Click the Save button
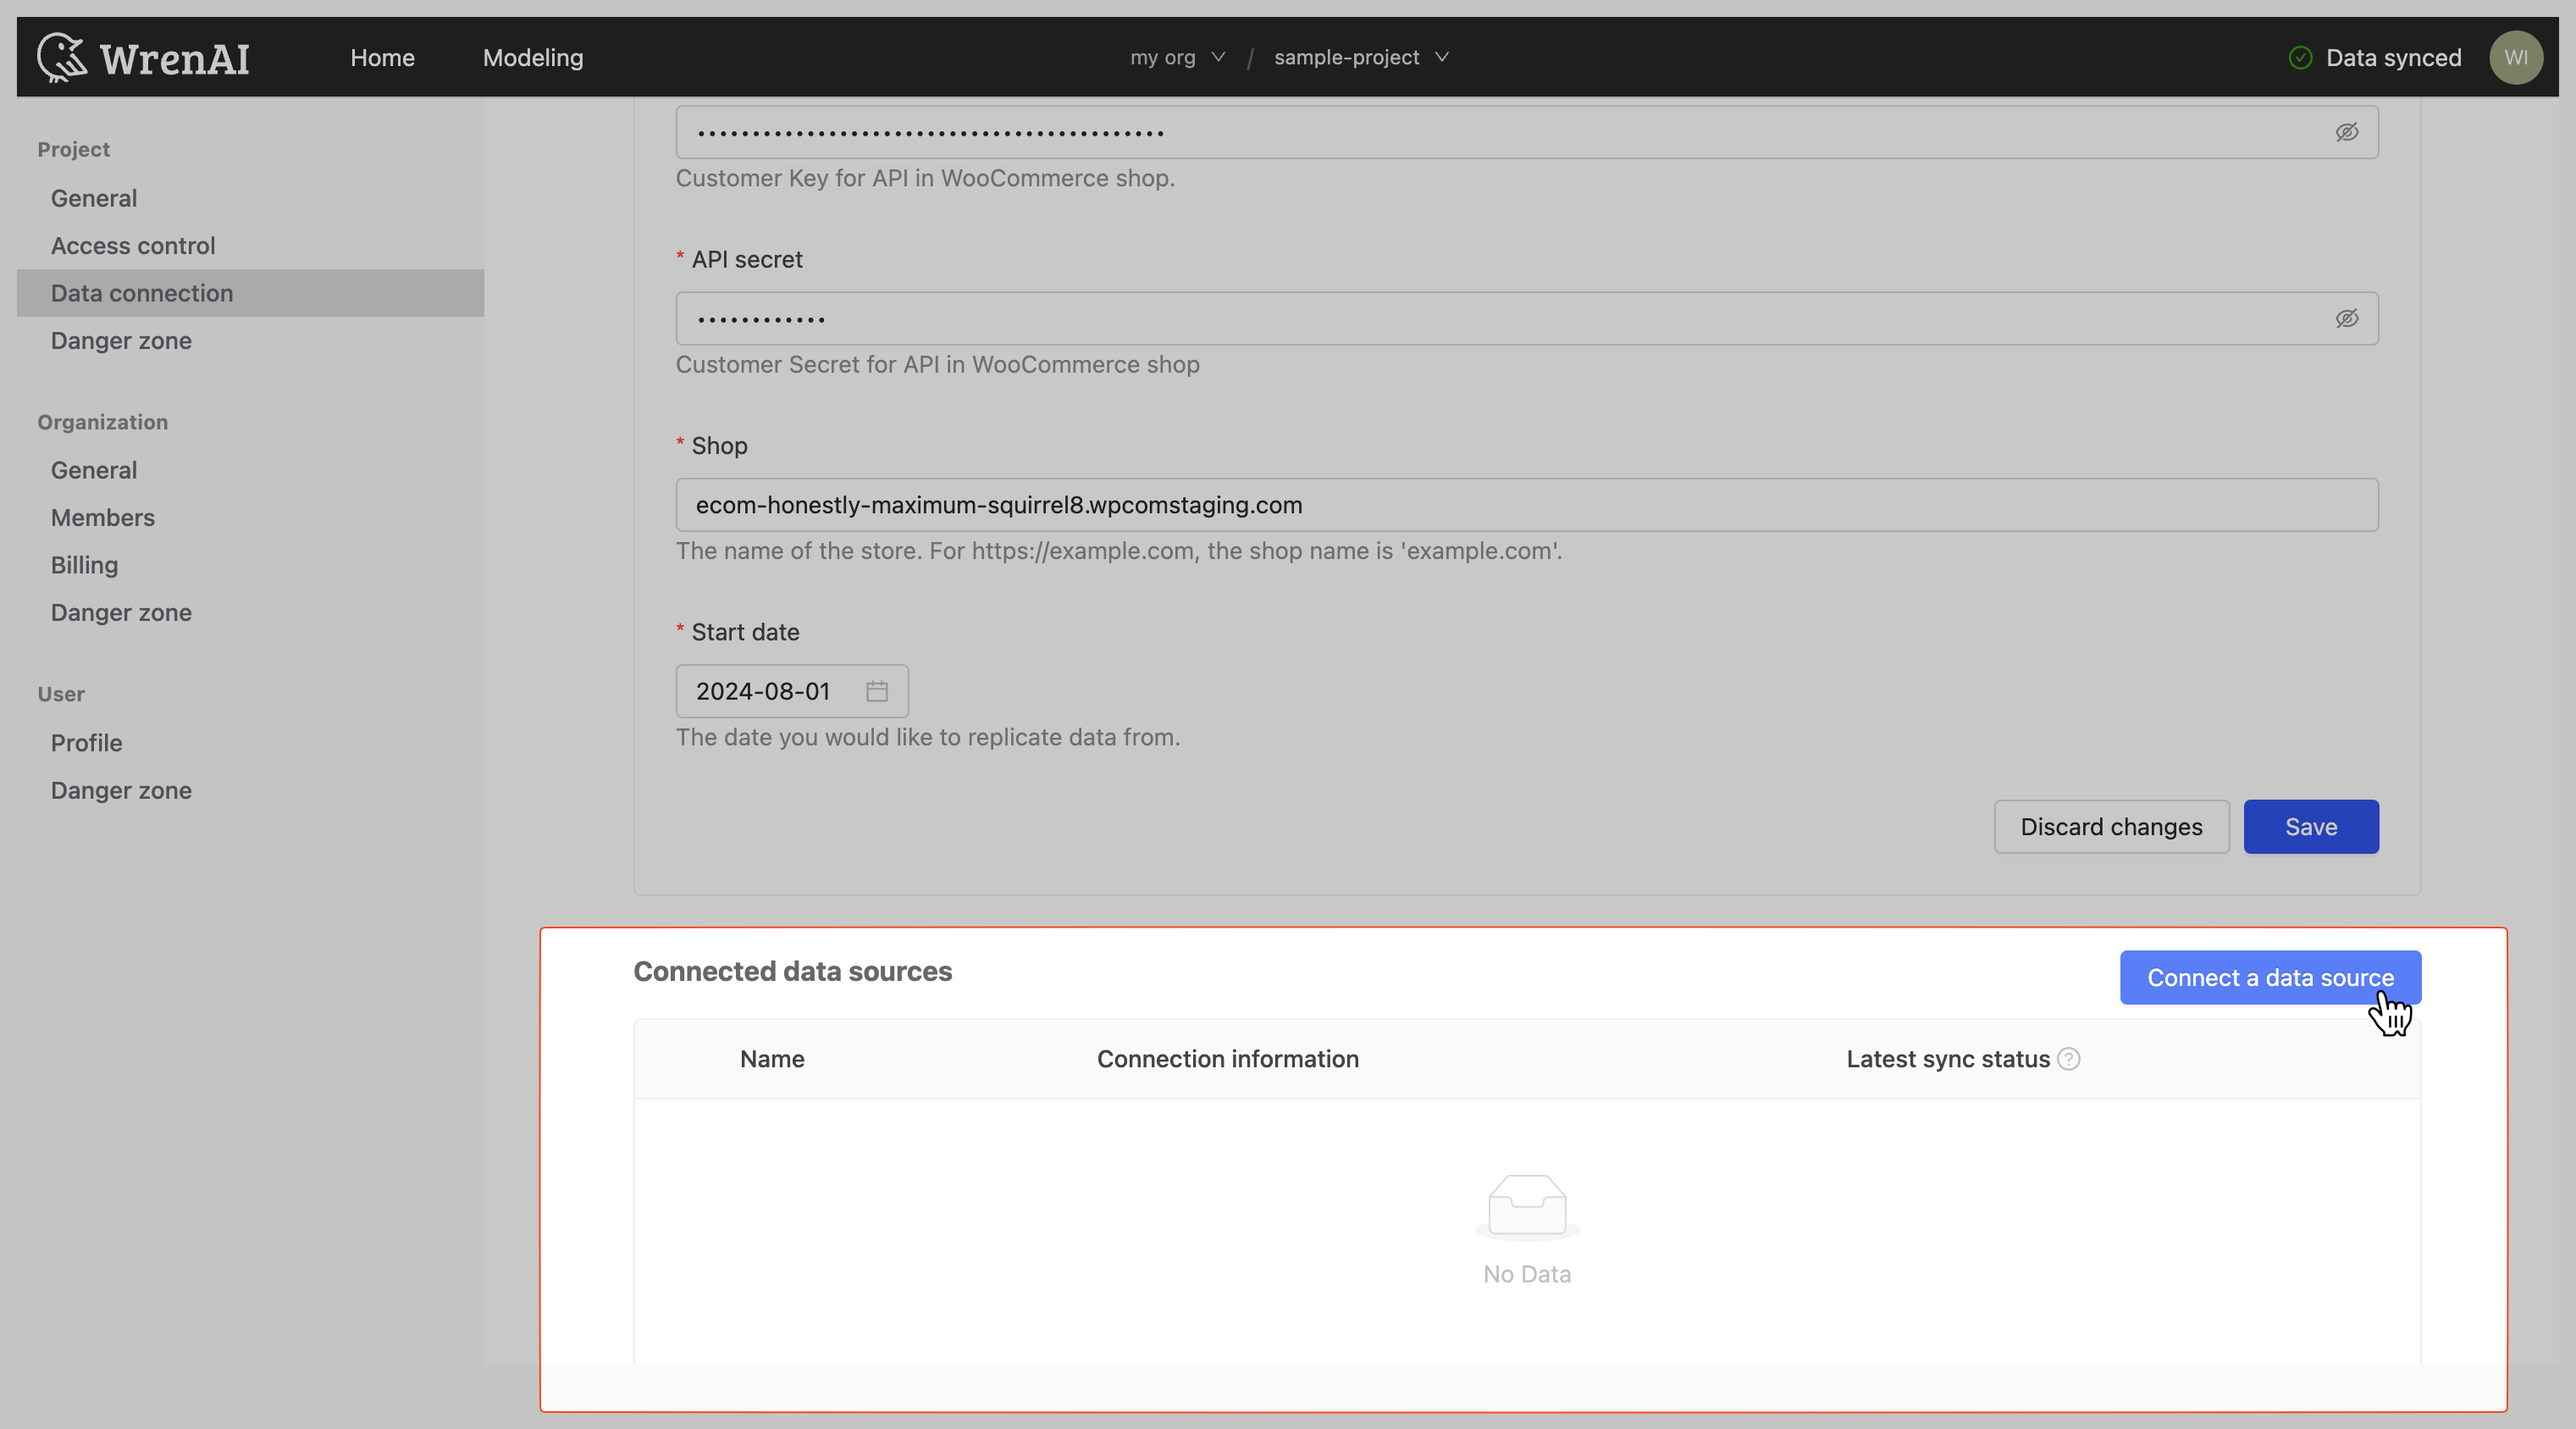 pyautogui.click(x=2310, y=825)
